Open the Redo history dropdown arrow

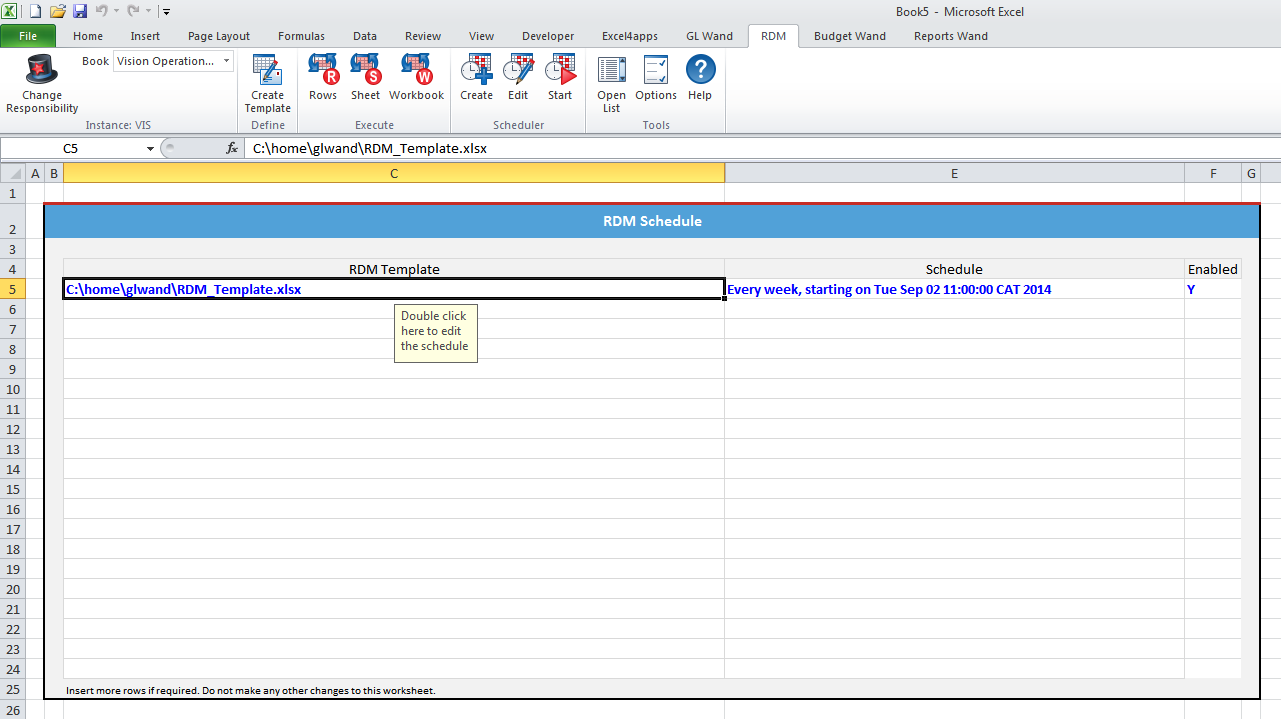click(x=147, y=11)
